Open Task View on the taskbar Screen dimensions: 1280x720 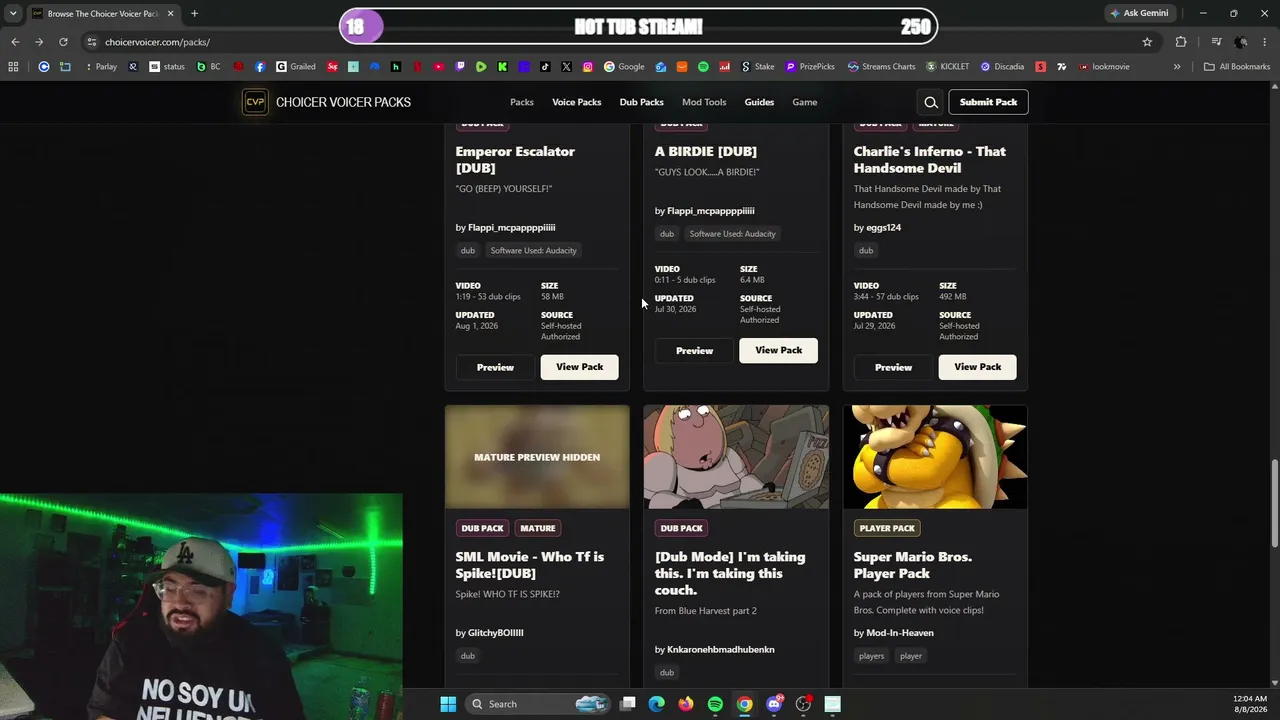[x=627, y=704]
